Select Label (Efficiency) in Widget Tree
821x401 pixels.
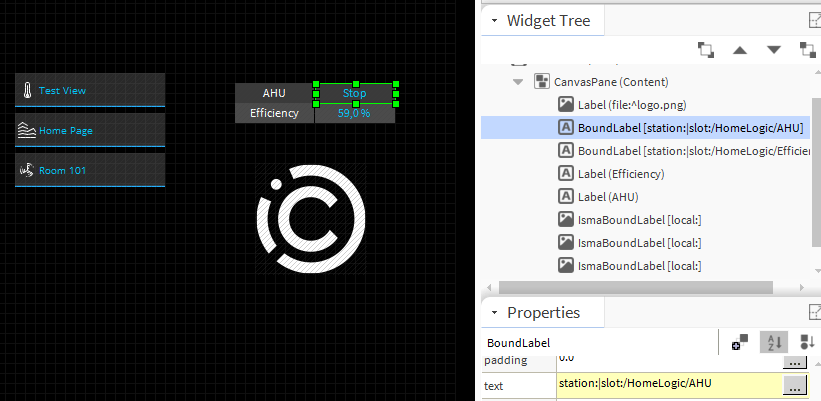coord(621,173)
